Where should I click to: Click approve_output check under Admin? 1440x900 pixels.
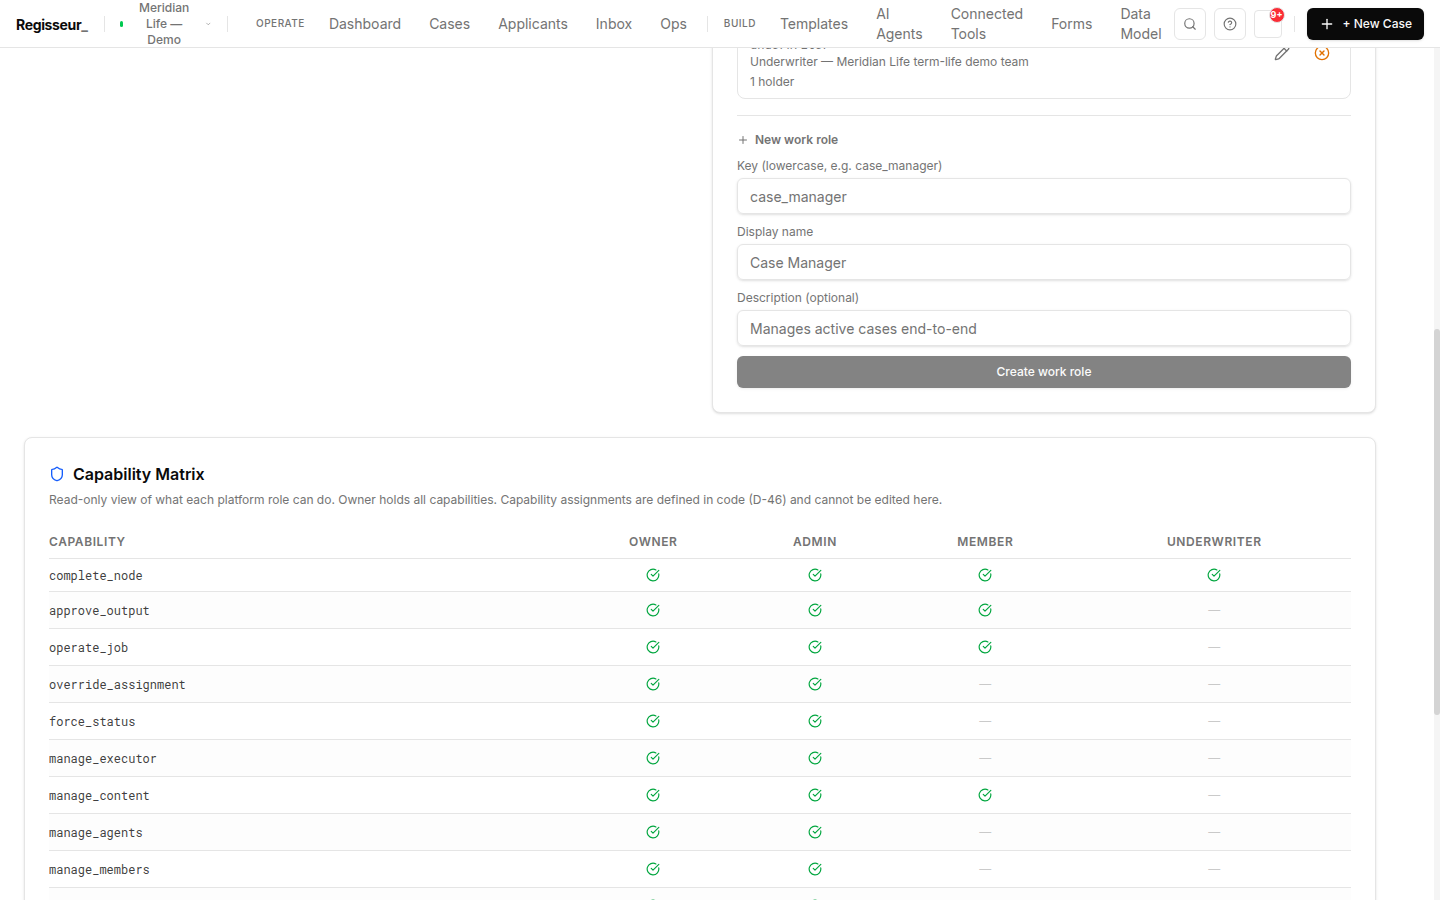[815, 610]
